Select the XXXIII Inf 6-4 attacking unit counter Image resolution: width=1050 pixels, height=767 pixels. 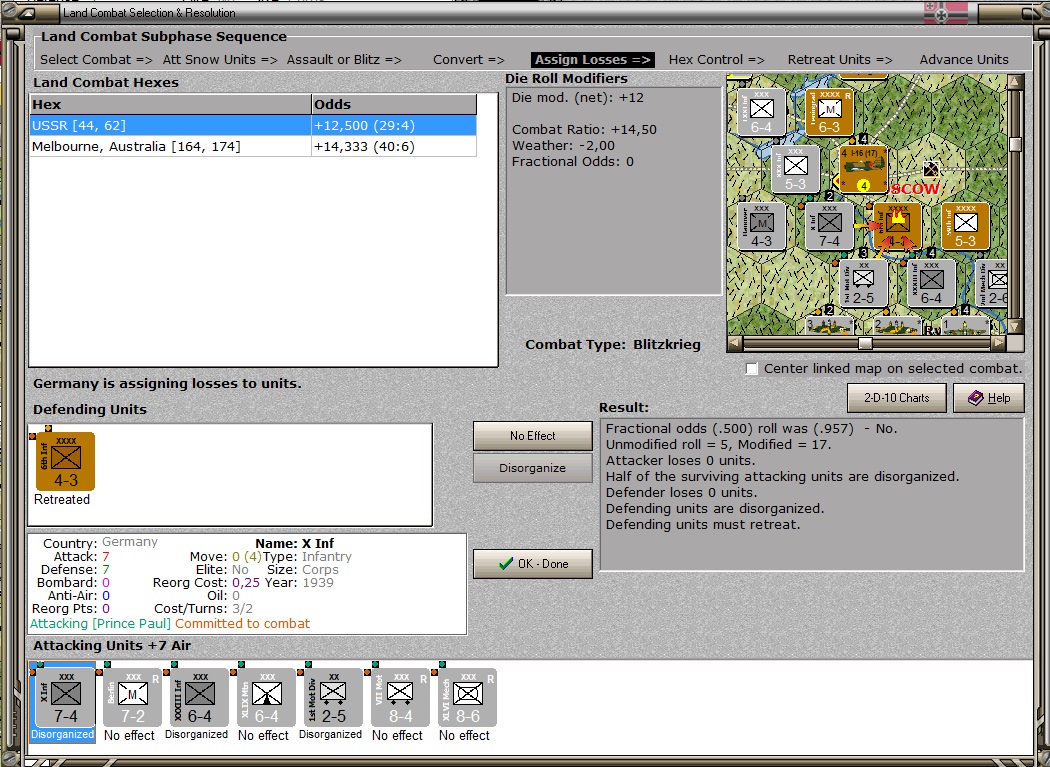click(200, 697)
